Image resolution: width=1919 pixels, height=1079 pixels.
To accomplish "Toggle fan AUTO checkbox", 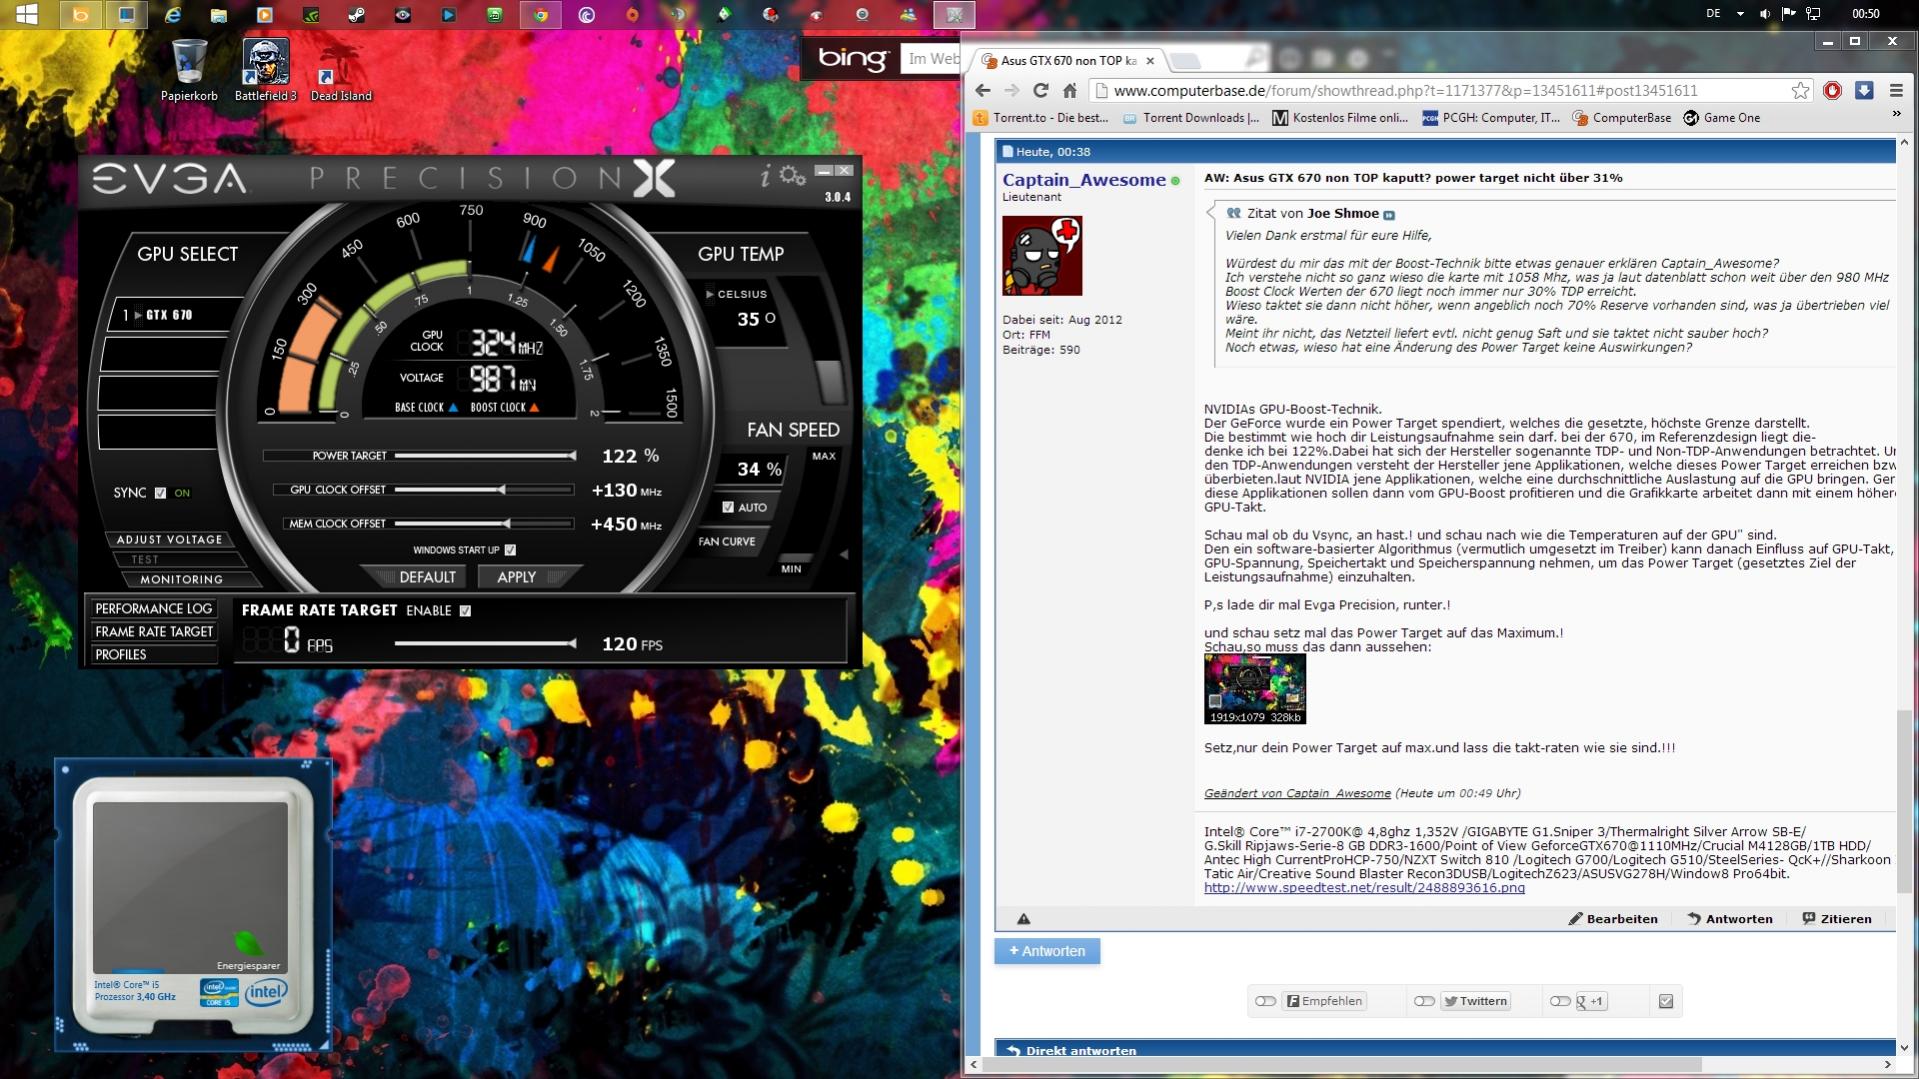I will pyautogui.click(x=728, y=507).
